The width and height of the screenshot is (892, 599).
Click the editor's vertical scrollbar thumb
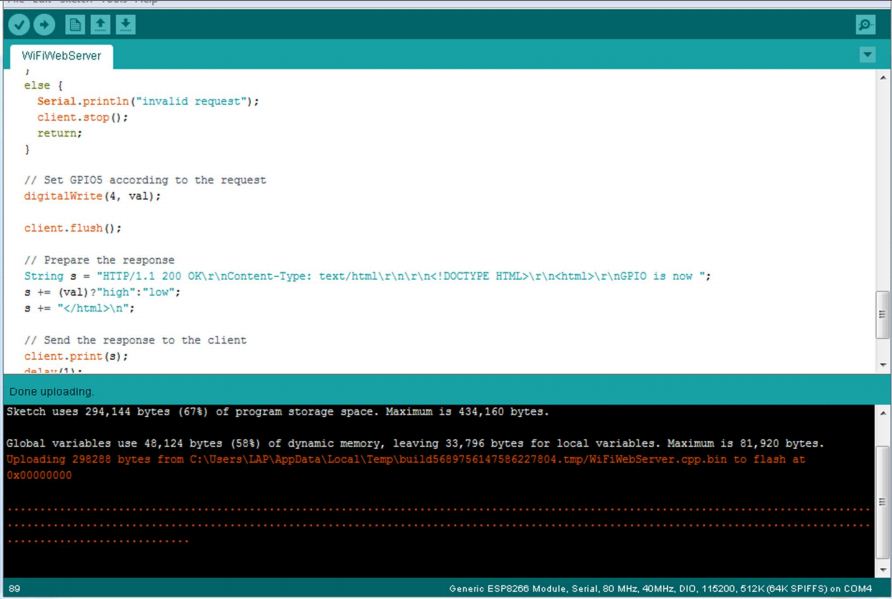882,314
